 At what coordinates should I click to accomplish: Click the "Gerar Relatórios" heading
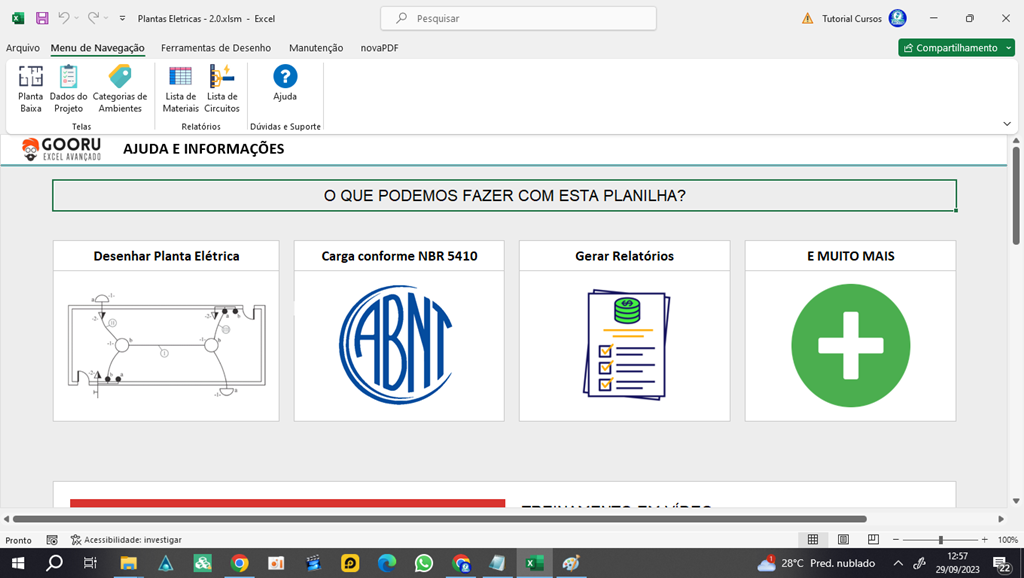[624, 256]
